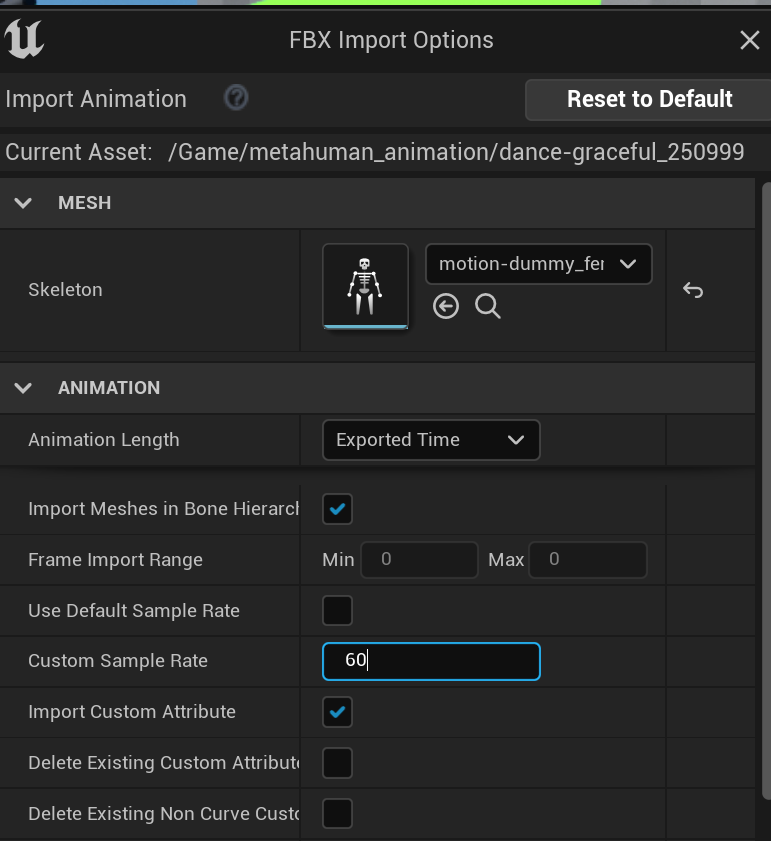Click the skeleton use-selected arrow icon

click(x=446, y=306)
